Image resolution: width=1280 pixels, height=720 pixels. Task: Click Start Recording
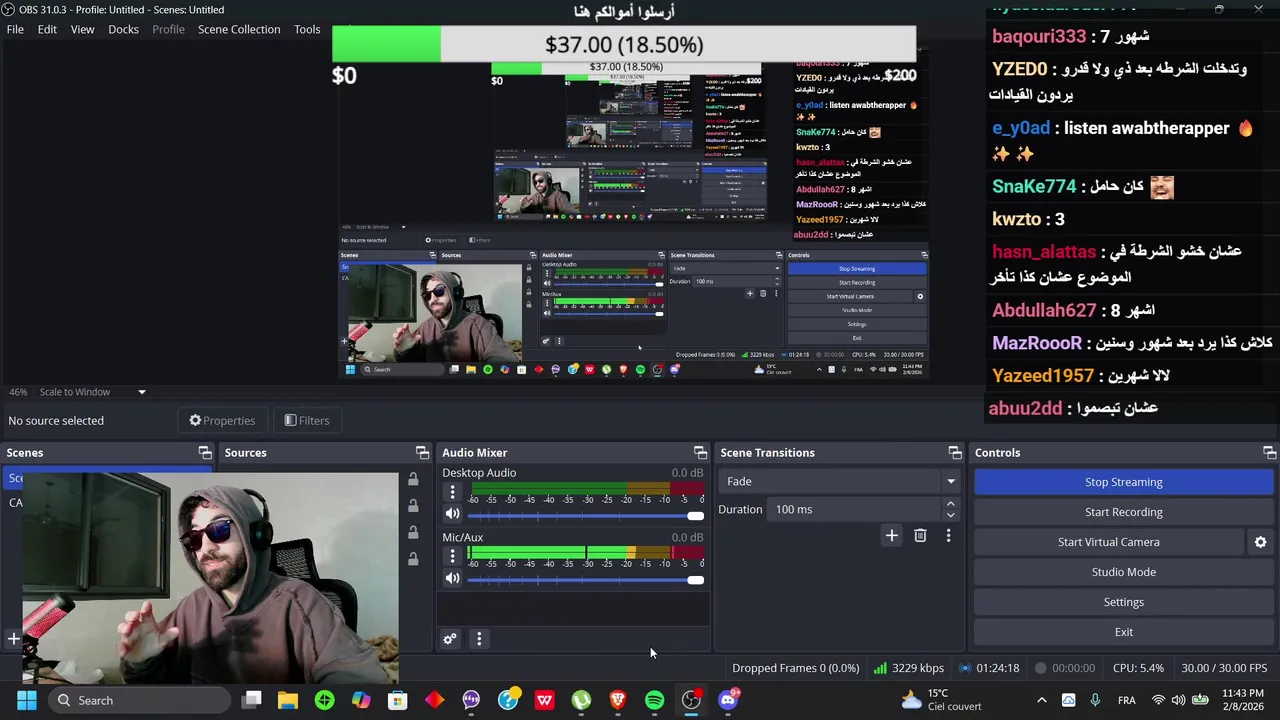(1123, 512)
